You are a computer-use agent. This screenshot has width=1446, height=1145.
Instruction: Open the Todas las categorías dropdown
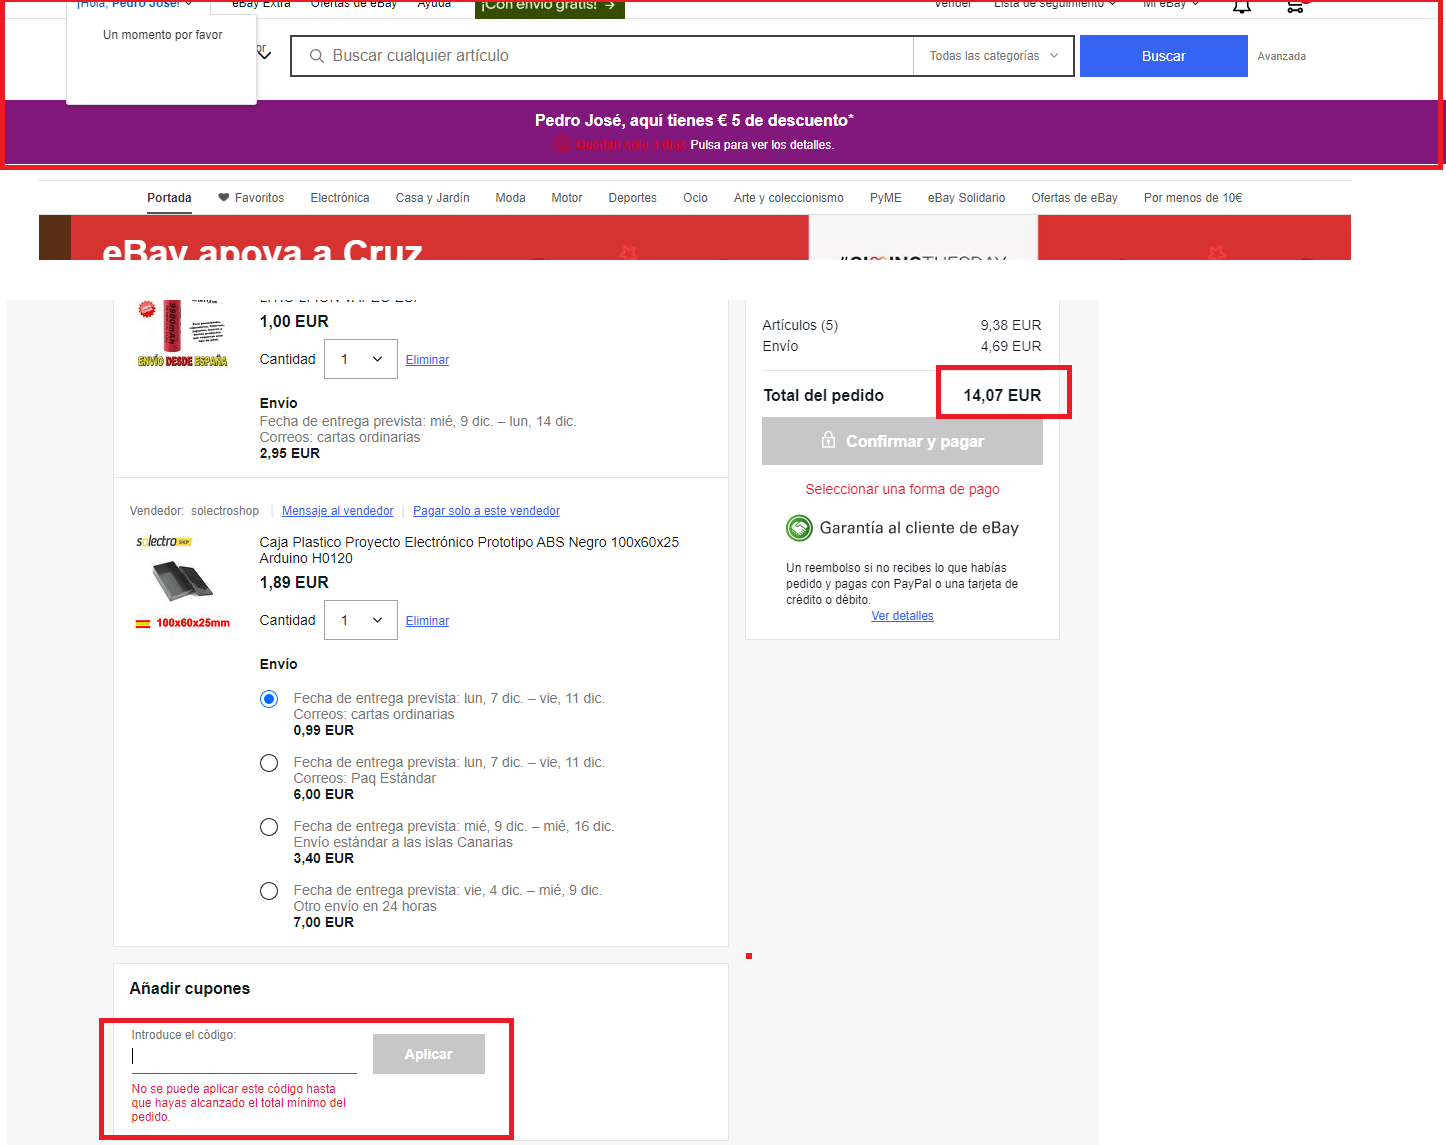(993, 56)
